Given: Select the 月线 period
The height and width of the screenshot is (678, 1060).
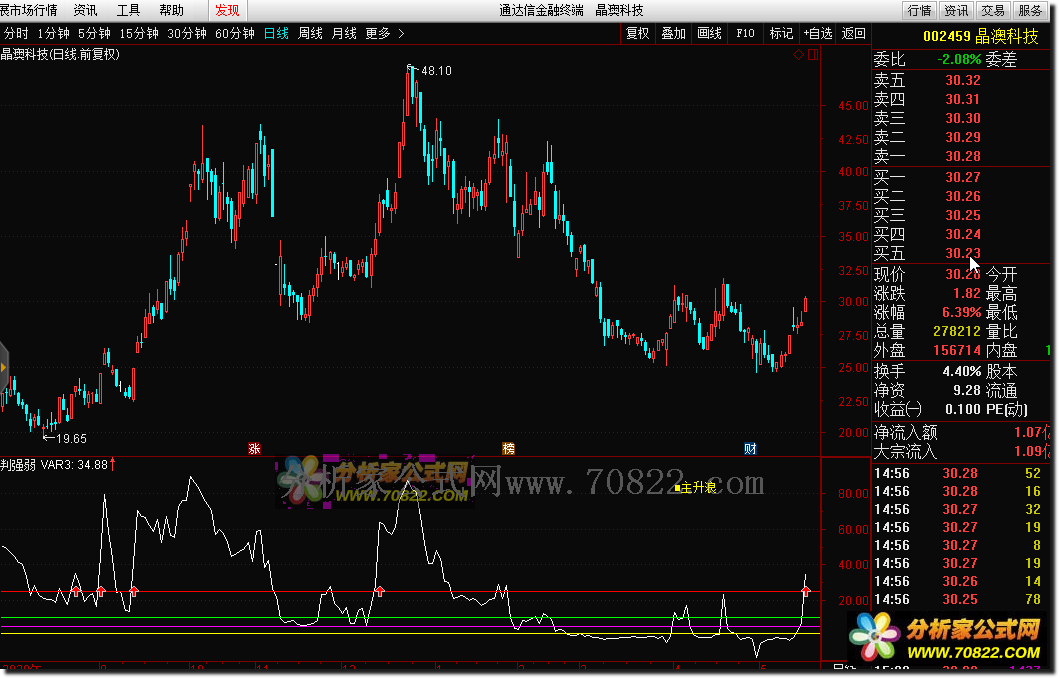Looking at the screenshot, I should click(344, 33).
